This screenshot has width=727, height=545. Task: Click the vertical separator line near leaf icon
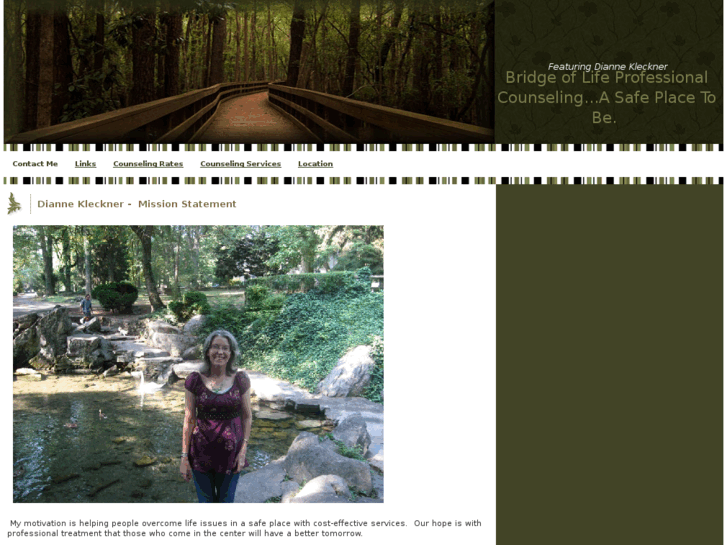coord(31,204)
